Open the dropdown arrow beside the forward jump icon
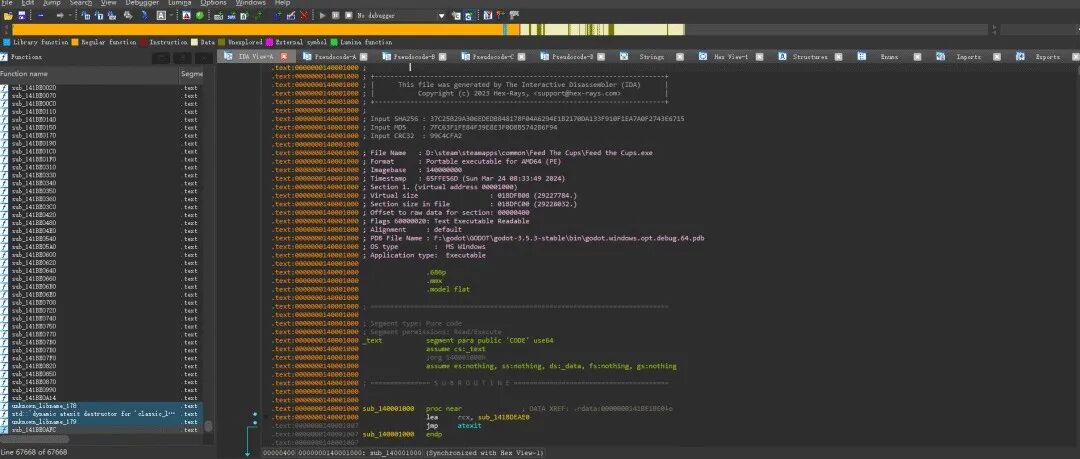Image resolution: width=1080 pixels, height=459 pixels. [70, 15]
